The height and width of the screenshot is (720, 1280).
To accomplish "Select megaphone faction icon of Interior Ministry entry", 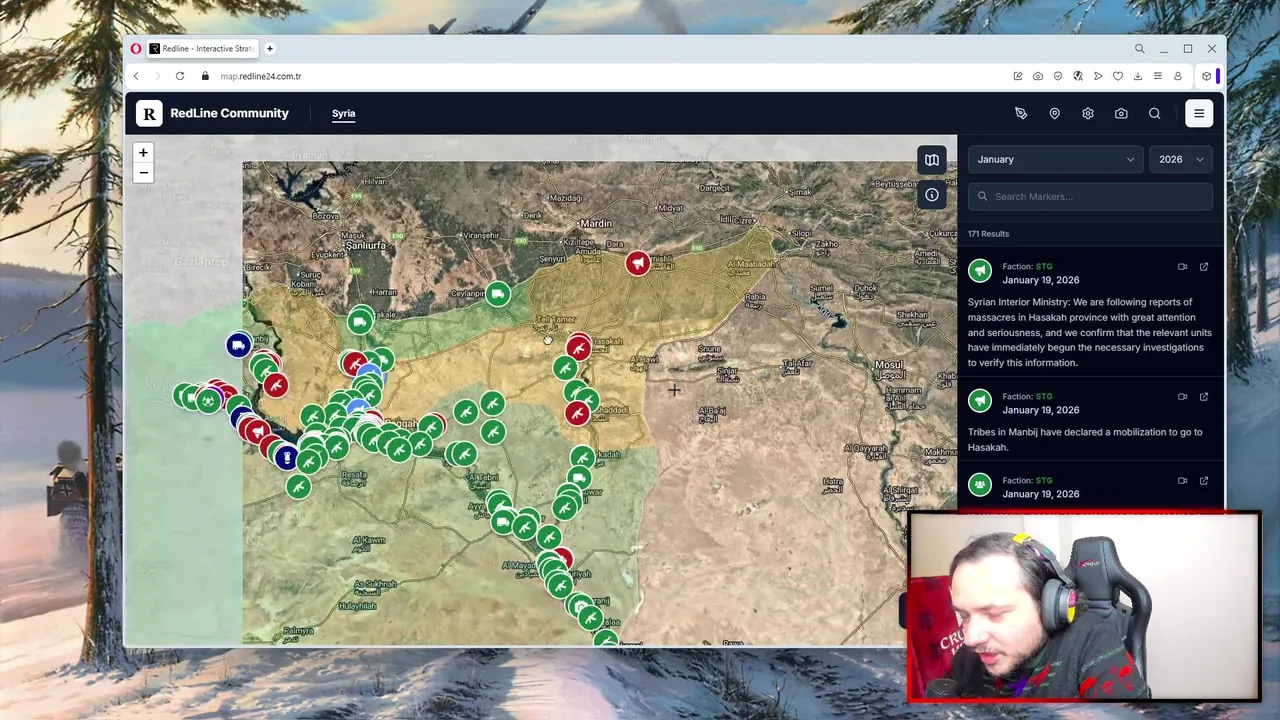I will click(980, 271).
